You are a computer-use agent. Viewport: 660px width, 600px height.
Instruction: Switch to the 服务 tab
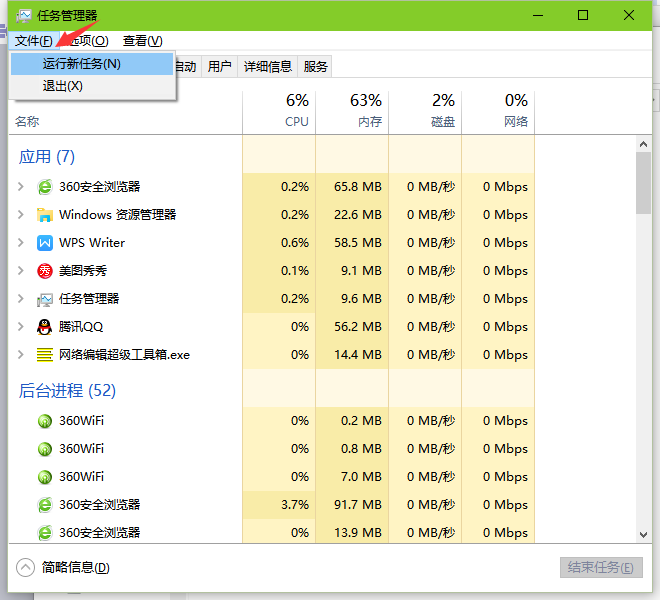tap(315, 67)
